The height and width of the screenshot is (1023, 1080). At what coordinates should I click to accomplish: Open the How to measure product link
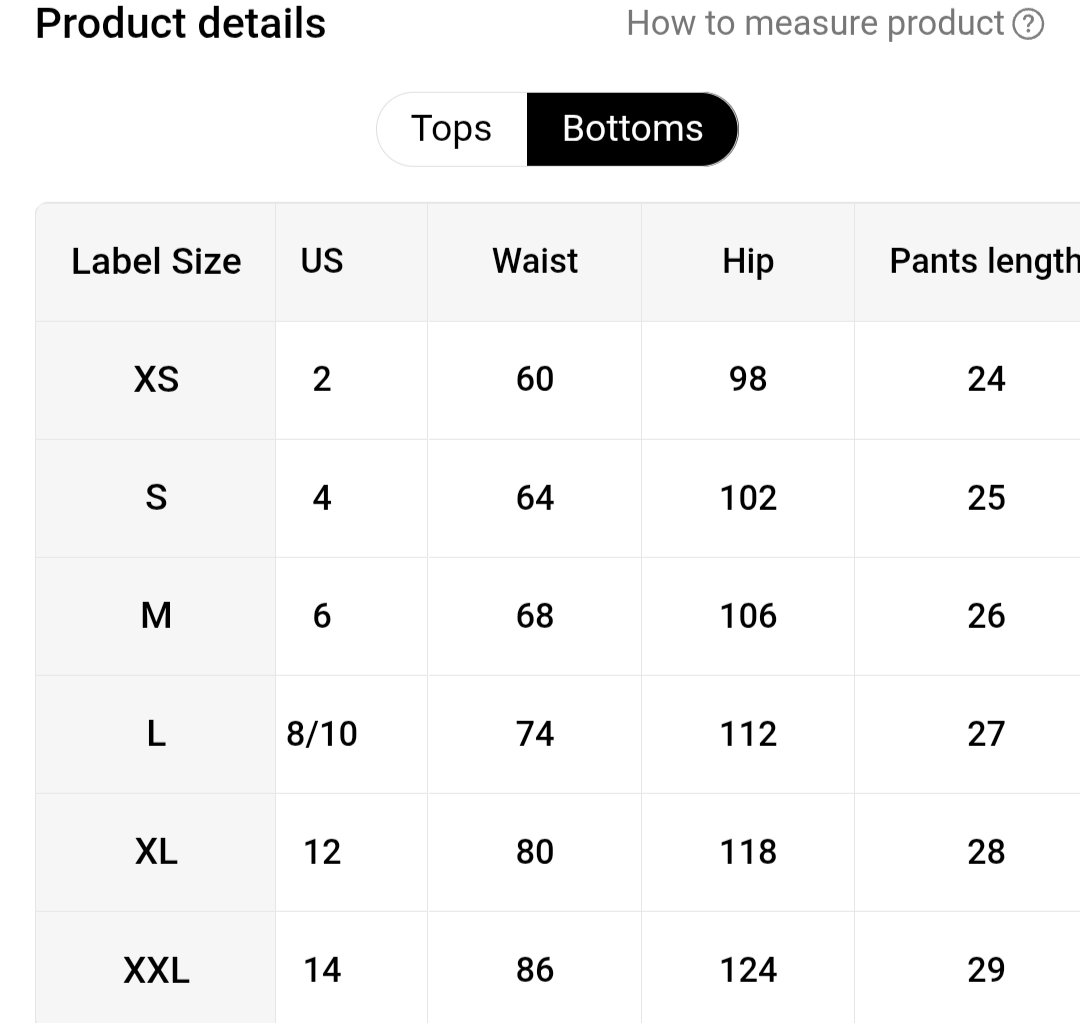click(815, 24)
